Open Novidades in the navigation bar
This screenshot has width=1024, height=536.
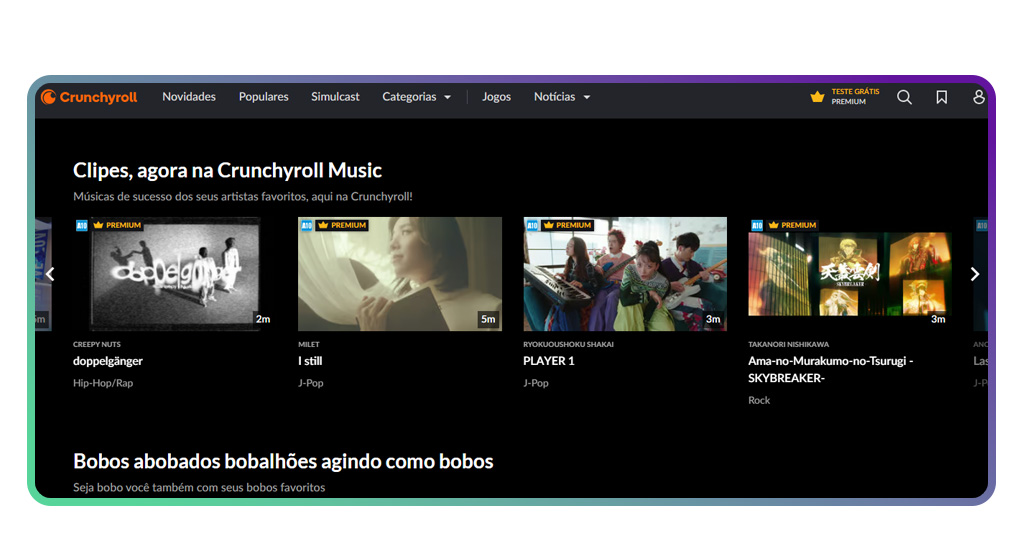(x=189, y=97)
